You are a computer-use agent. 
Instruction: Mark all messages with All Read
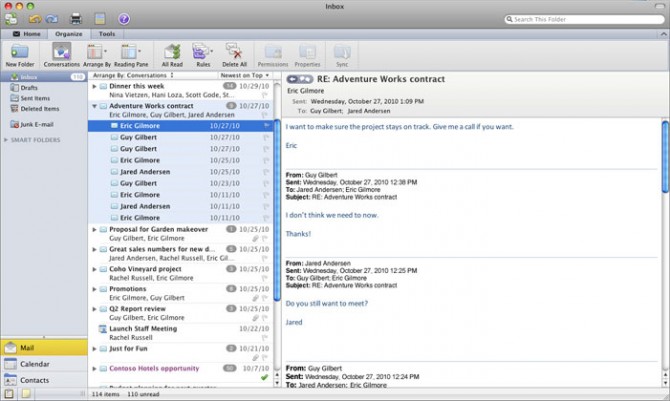tap(171, 52)
